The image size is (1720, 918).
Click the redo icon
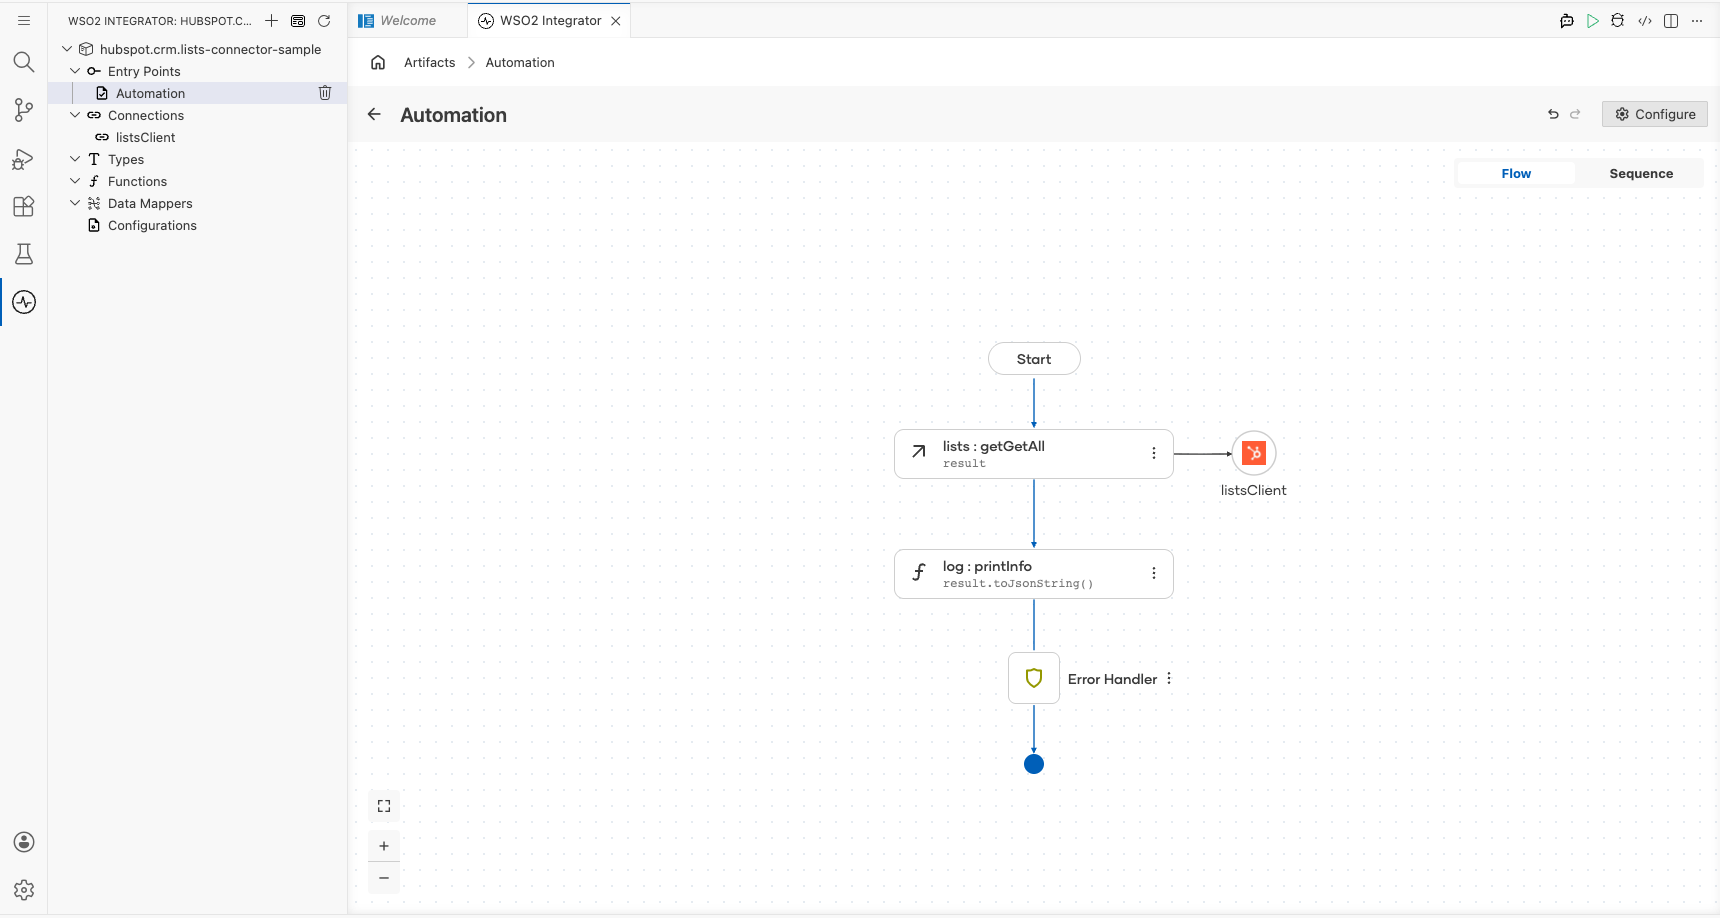[x=1575, y=114]
